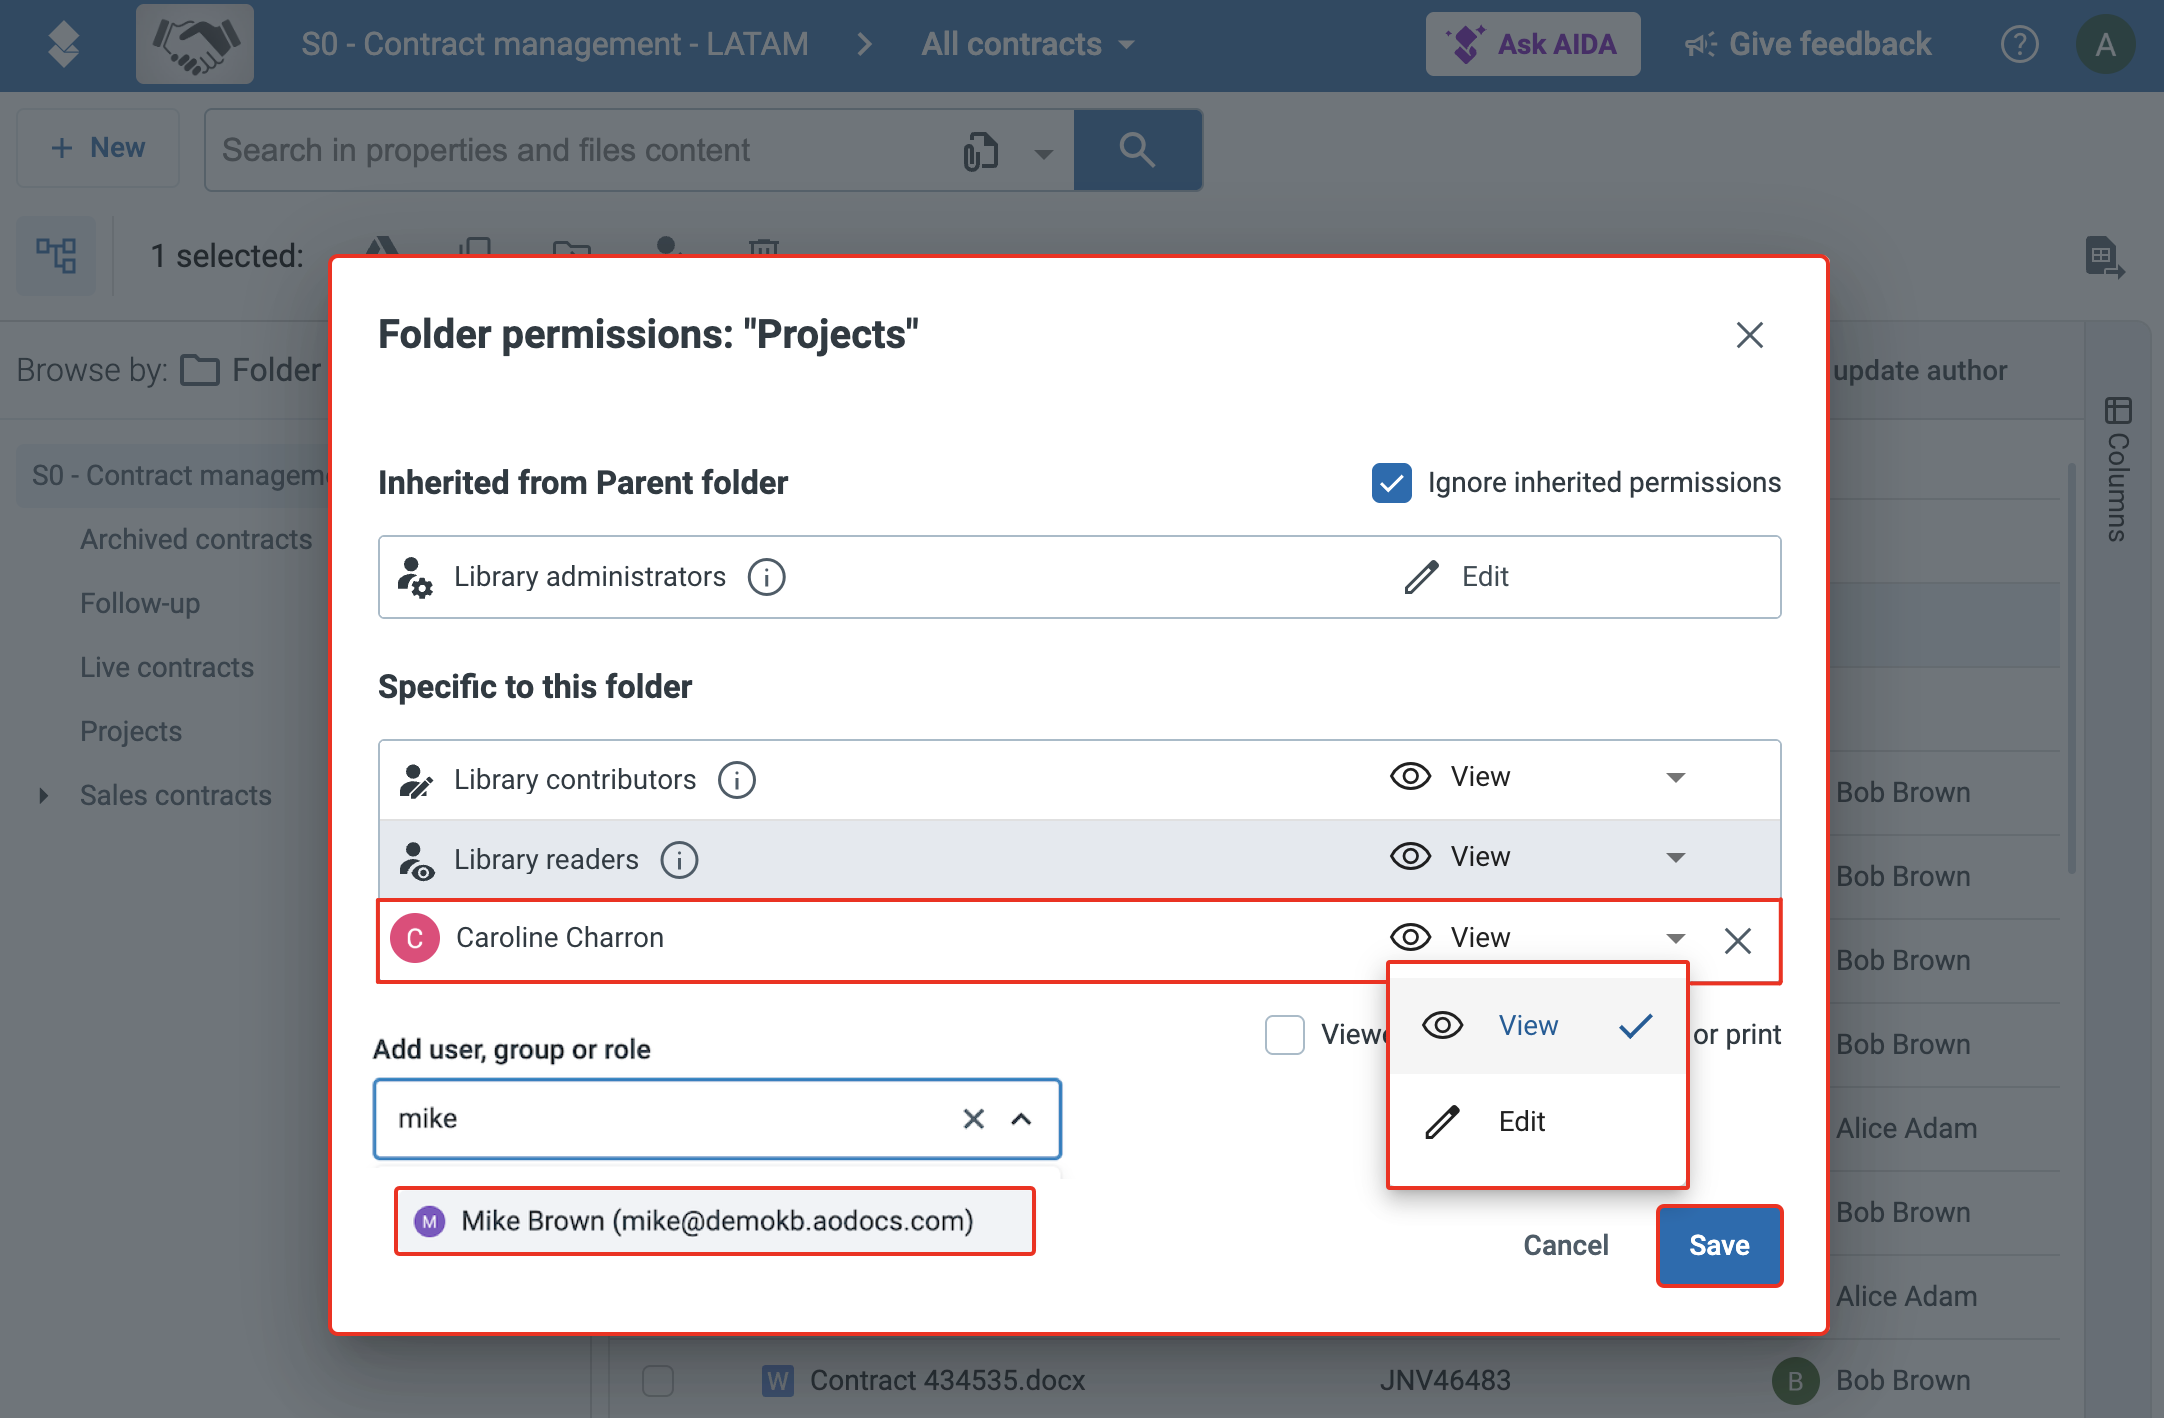The height and width of the screenshot is (1418, 2164).
Task: Save the folder permissions
Action: click(1718, 1245)
